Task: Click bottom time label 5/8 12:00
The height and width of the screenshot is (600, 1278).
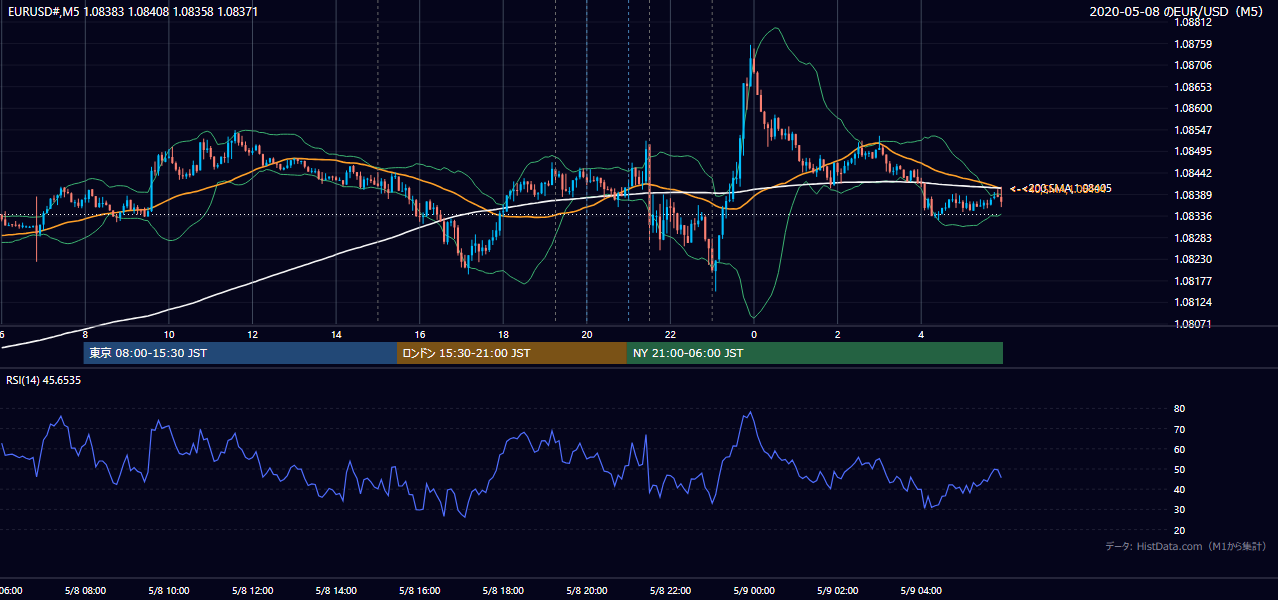Action: [x=253, y=591]
